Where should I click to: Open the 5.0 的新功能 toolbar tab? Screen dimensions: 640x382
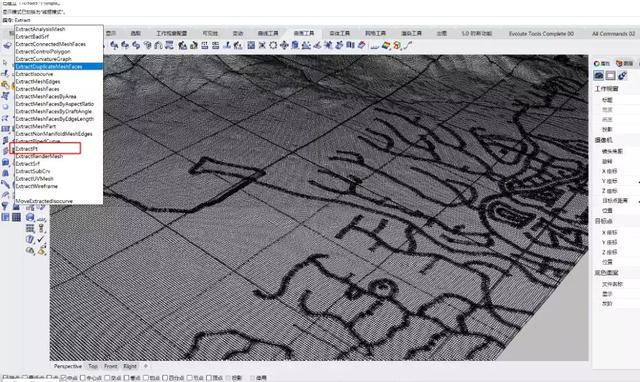[x=476, y=33]
